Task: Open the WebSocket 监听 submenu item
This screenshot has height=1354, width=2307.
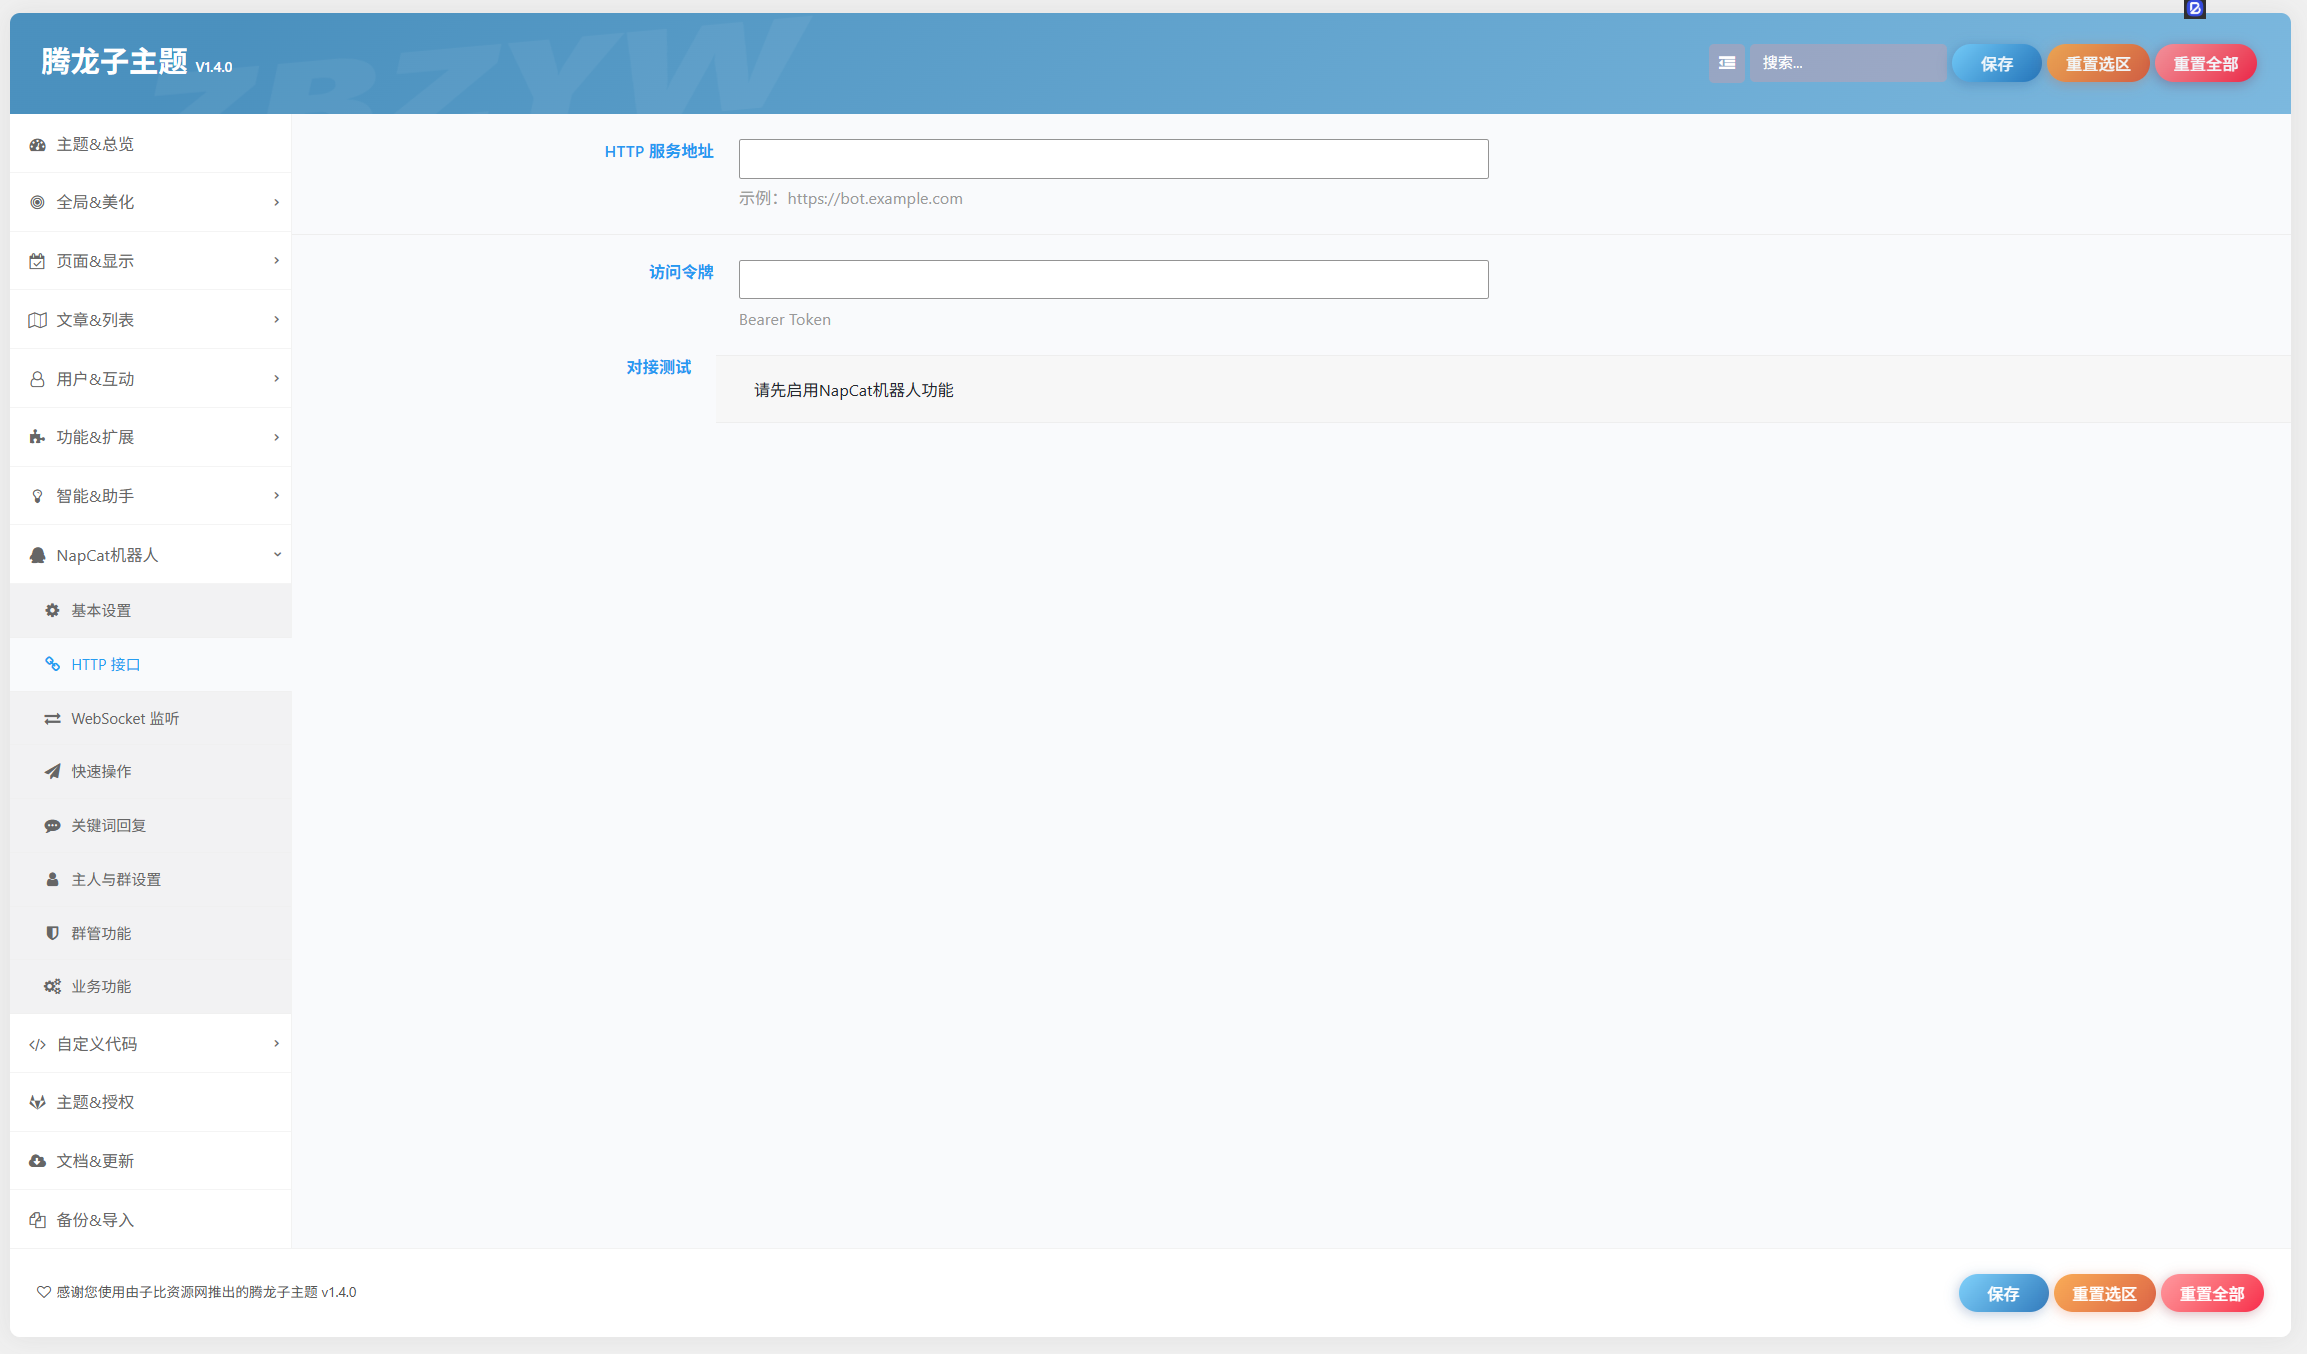Action: pyautogui.click(x=150, y=719)
